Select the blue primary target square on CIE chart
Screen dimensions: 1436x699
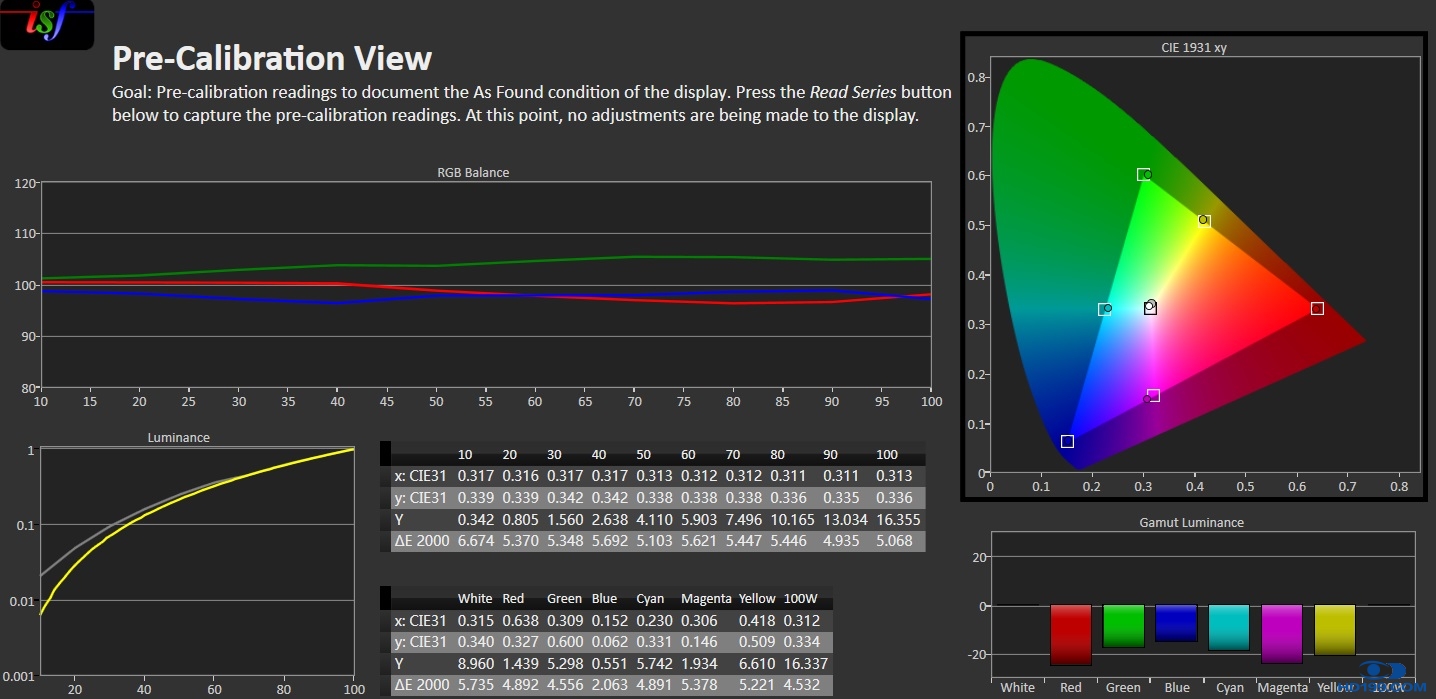[x=1067, y=441]
